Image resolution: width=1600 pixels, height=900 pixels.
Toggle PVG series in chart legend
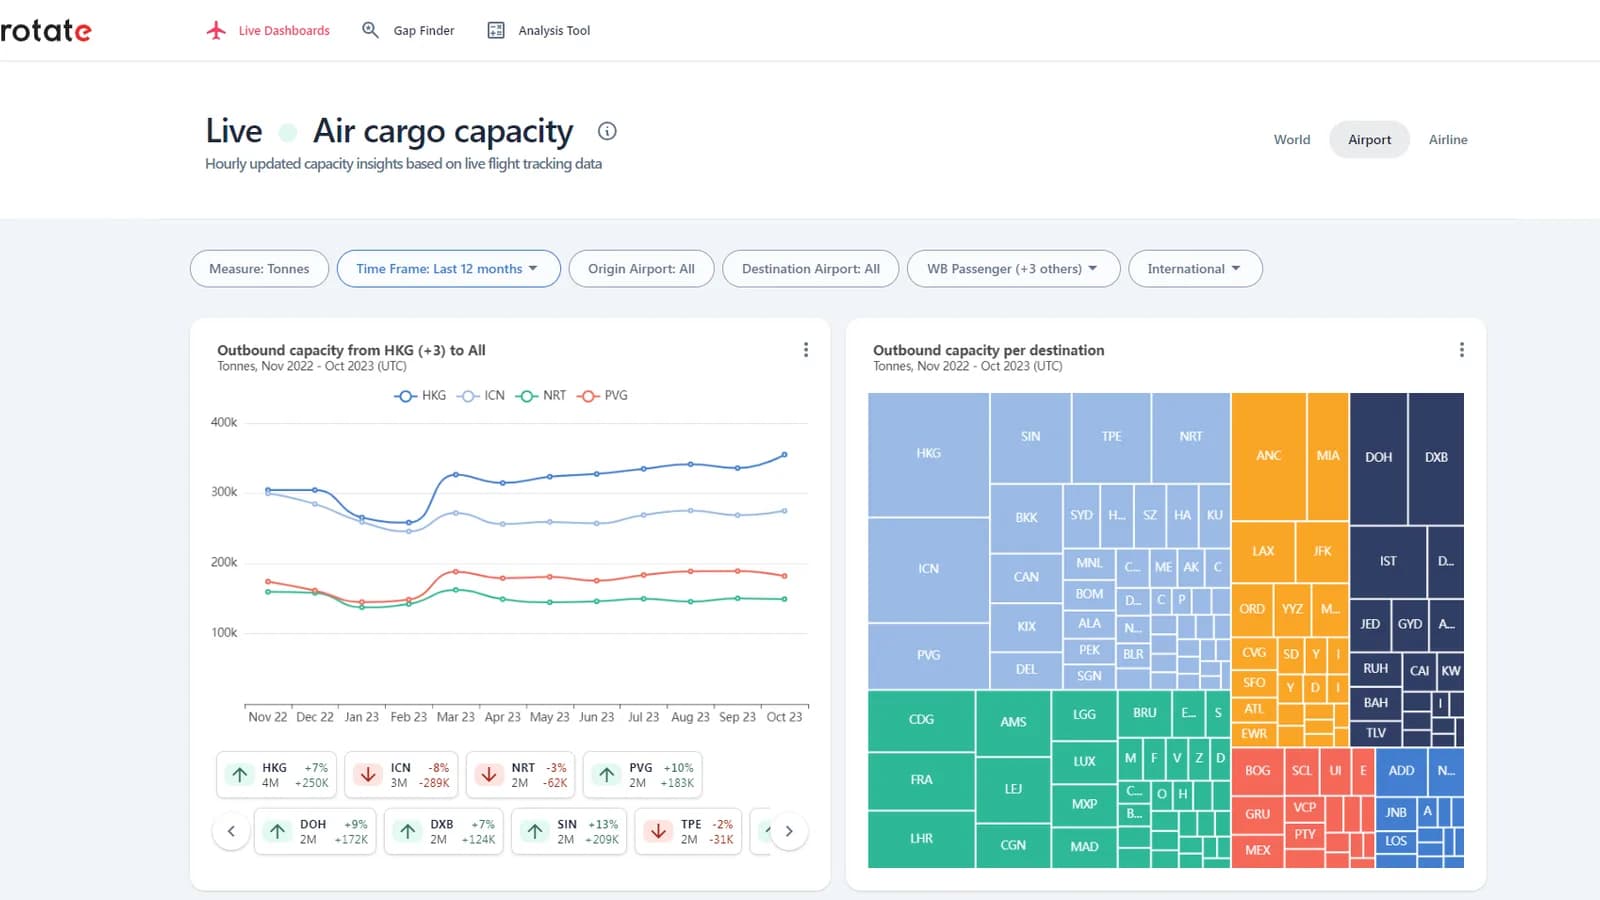click(x=603, y=396)
